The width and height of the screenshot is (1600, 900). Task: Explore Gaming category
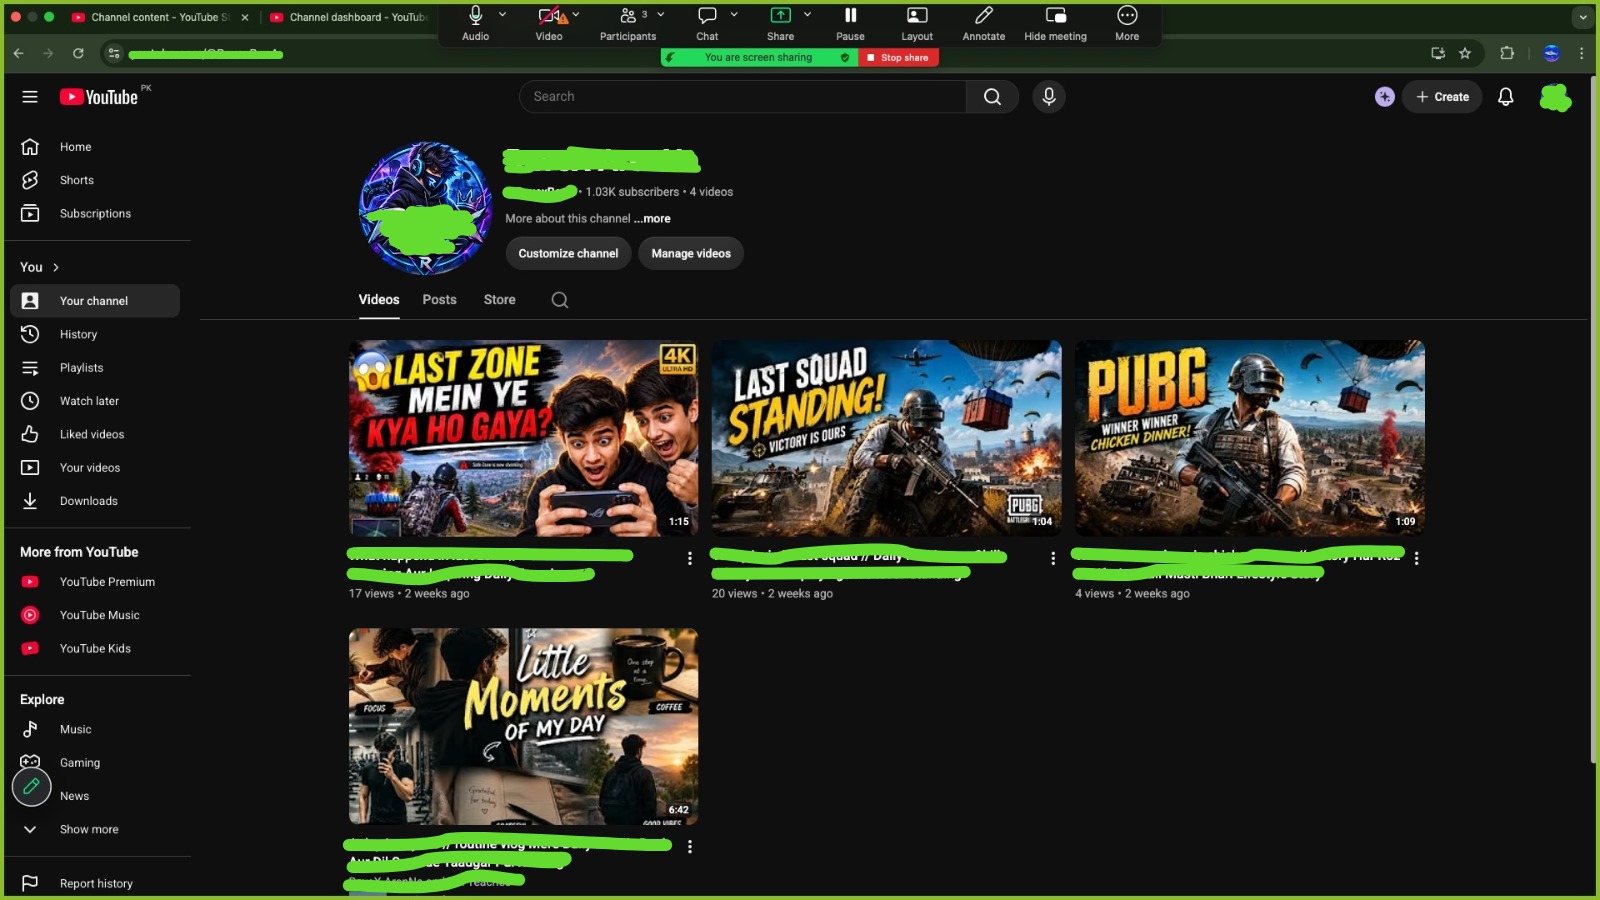tap(95, 763)
